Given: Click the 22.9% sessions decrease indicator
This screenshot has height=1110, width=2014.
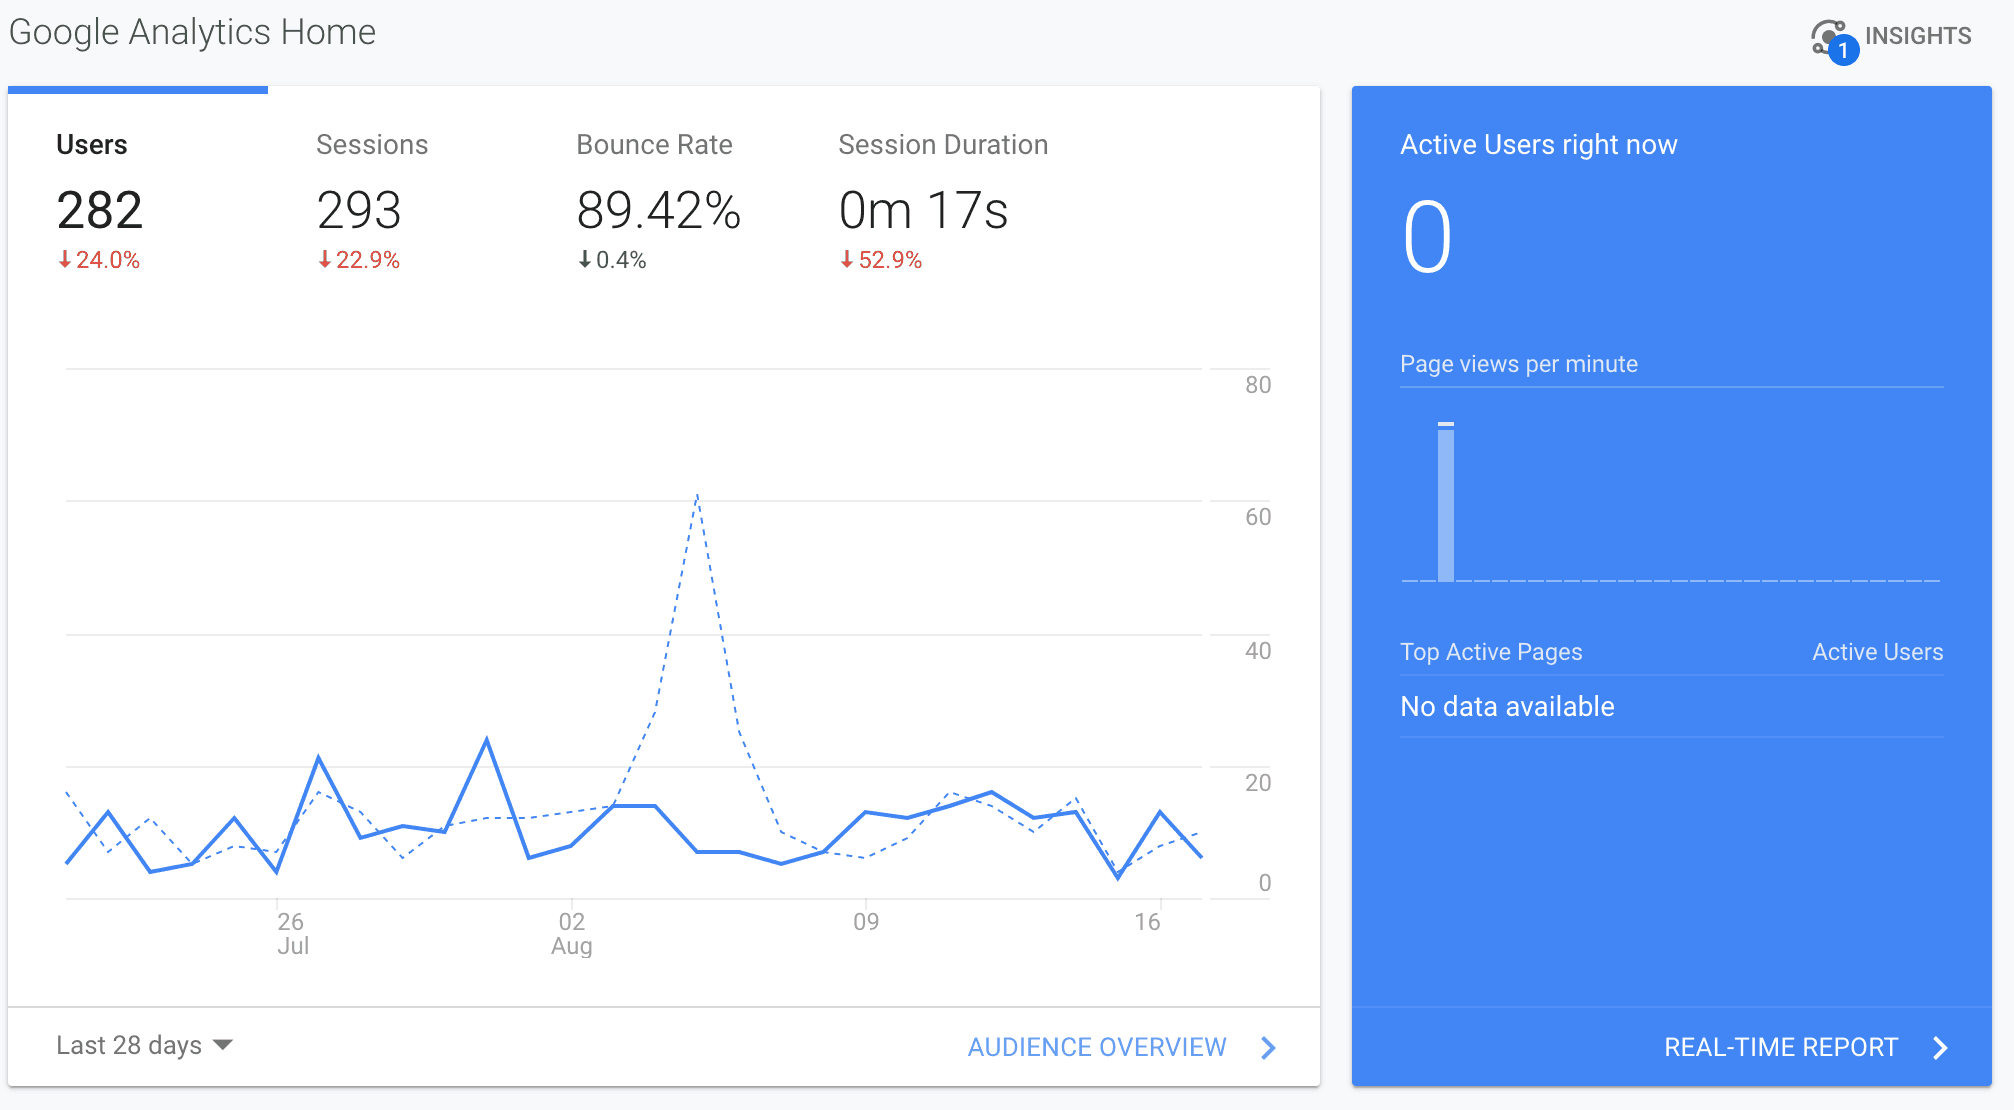Looking at the screenshot, I should click(x=359, y=260).
